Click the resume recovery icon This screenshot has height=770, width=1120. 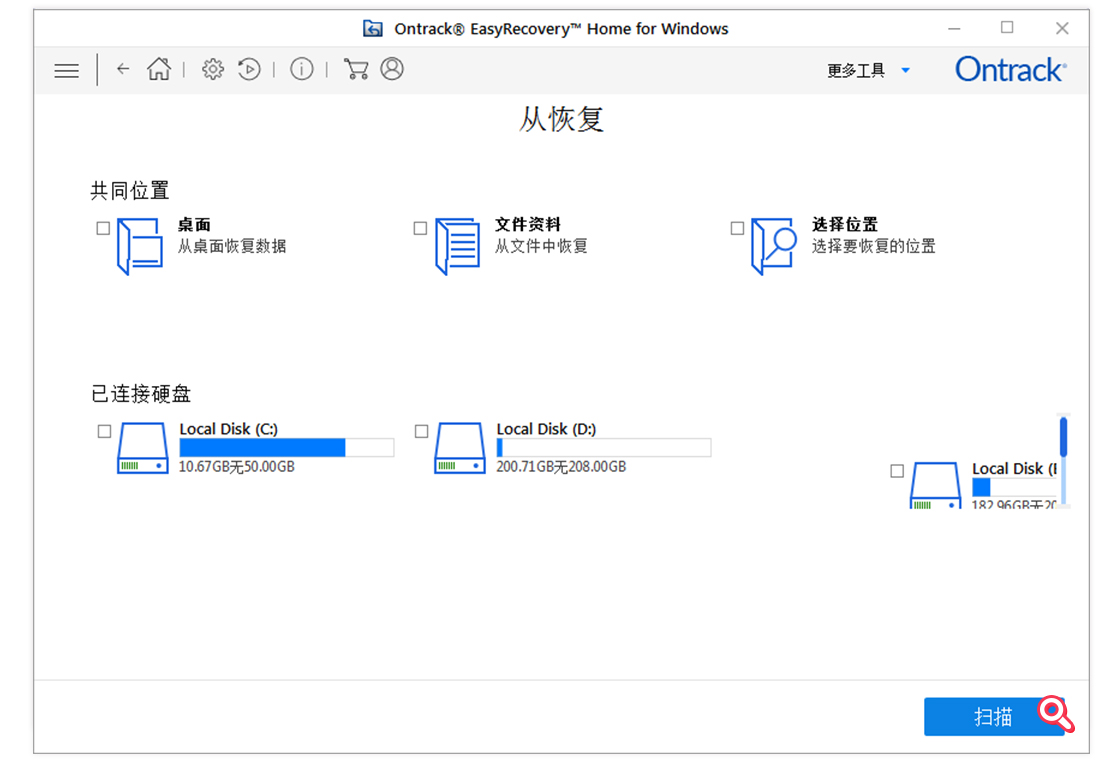(x=249, y=69)
